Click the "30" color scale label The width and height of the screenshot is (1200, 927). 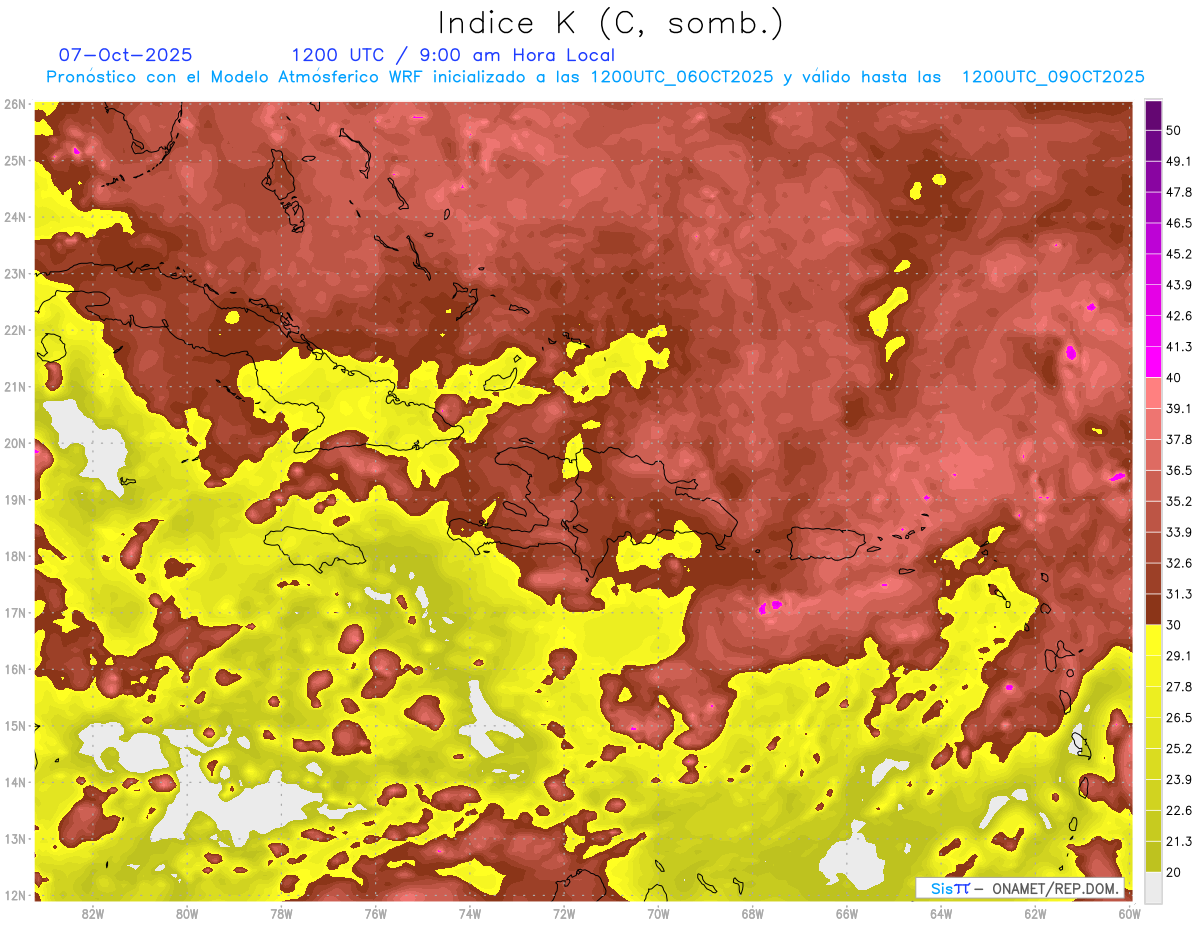pyautogui.click(x=1174, y=625)
